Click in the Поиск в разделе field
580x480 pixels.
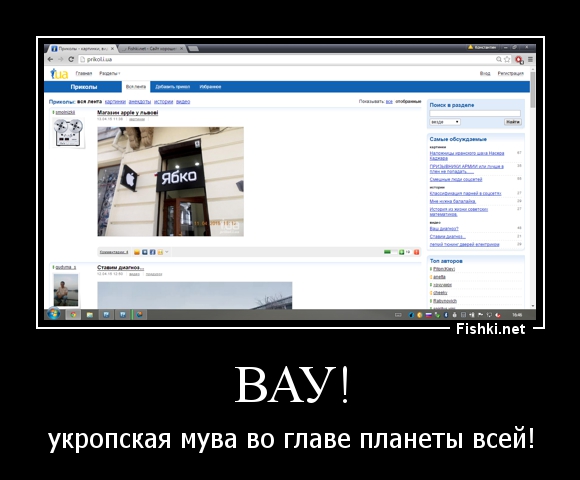tap(475, 113)
